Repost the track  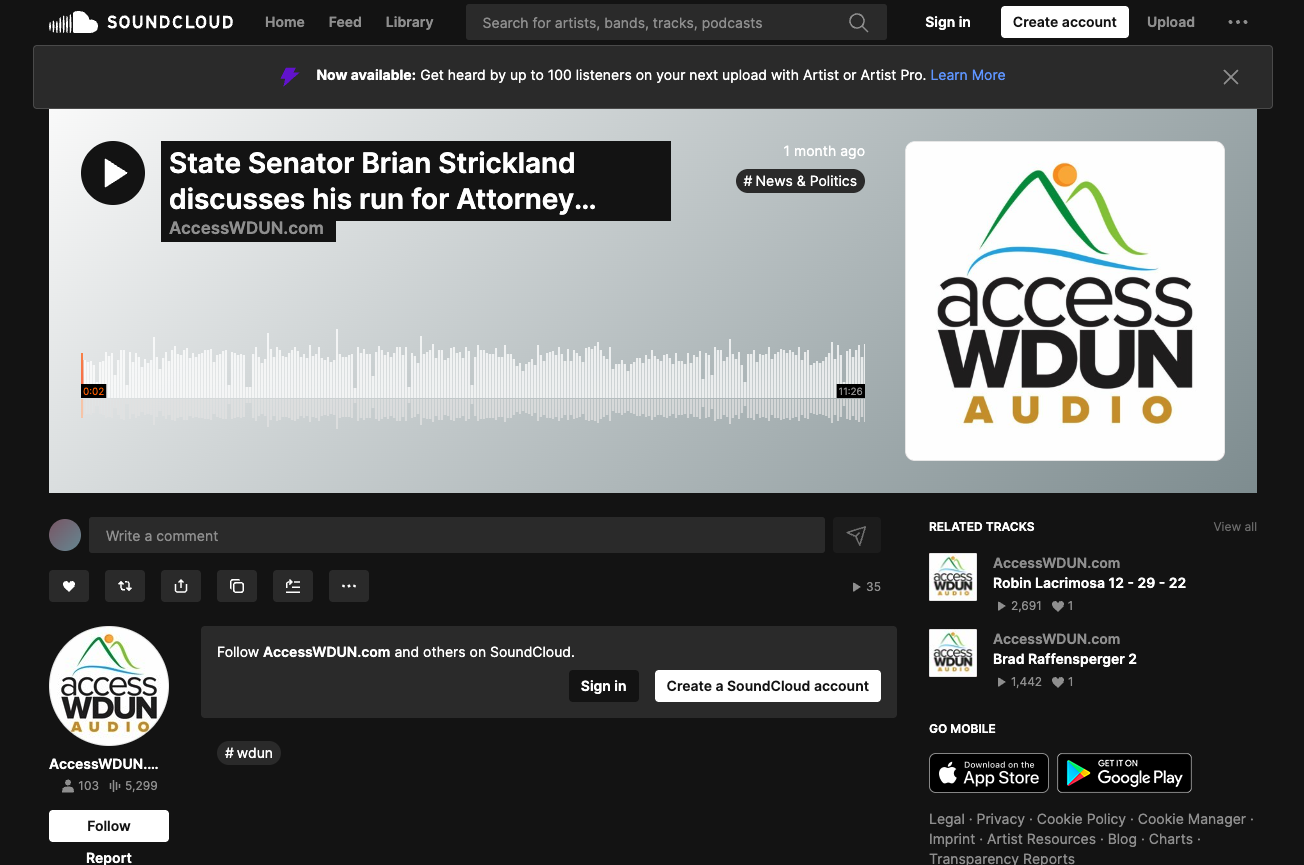pyautogui.click(x=125, y=586)
